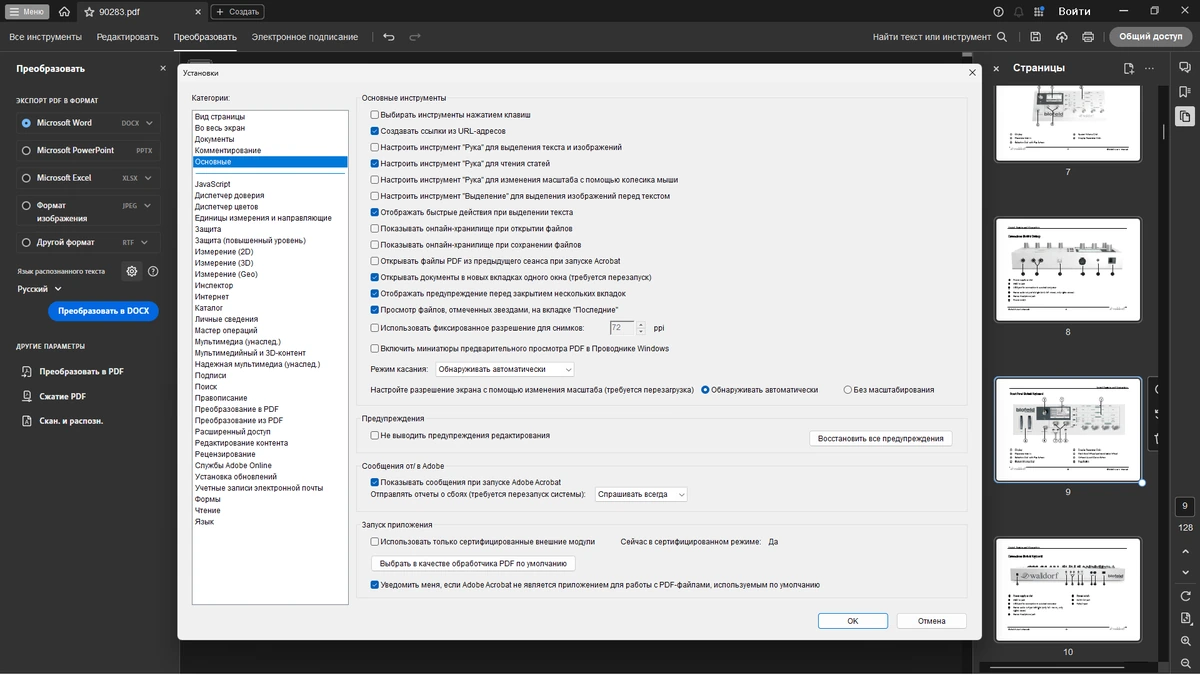This screenshot has width=1200, height=675.
Task: Click insert page icon in Pages panel
Action: pyautogui.click(x=1128, y=68)
